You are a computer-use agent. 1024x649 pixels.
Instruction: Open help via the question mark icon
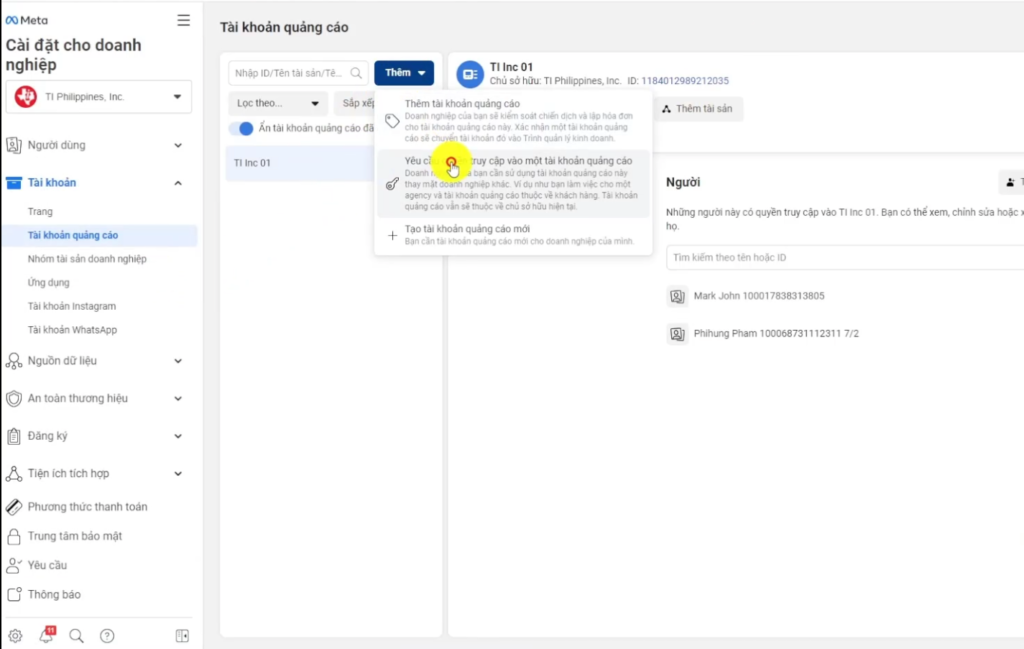pyautogui.click(x=107, y=636)
